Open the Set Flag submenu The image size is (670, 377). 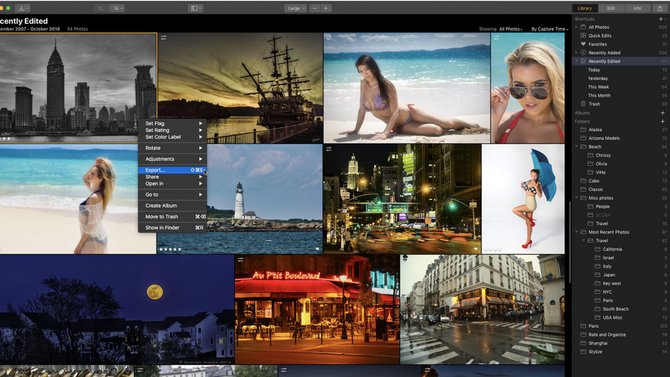click(x=173, y=123)
